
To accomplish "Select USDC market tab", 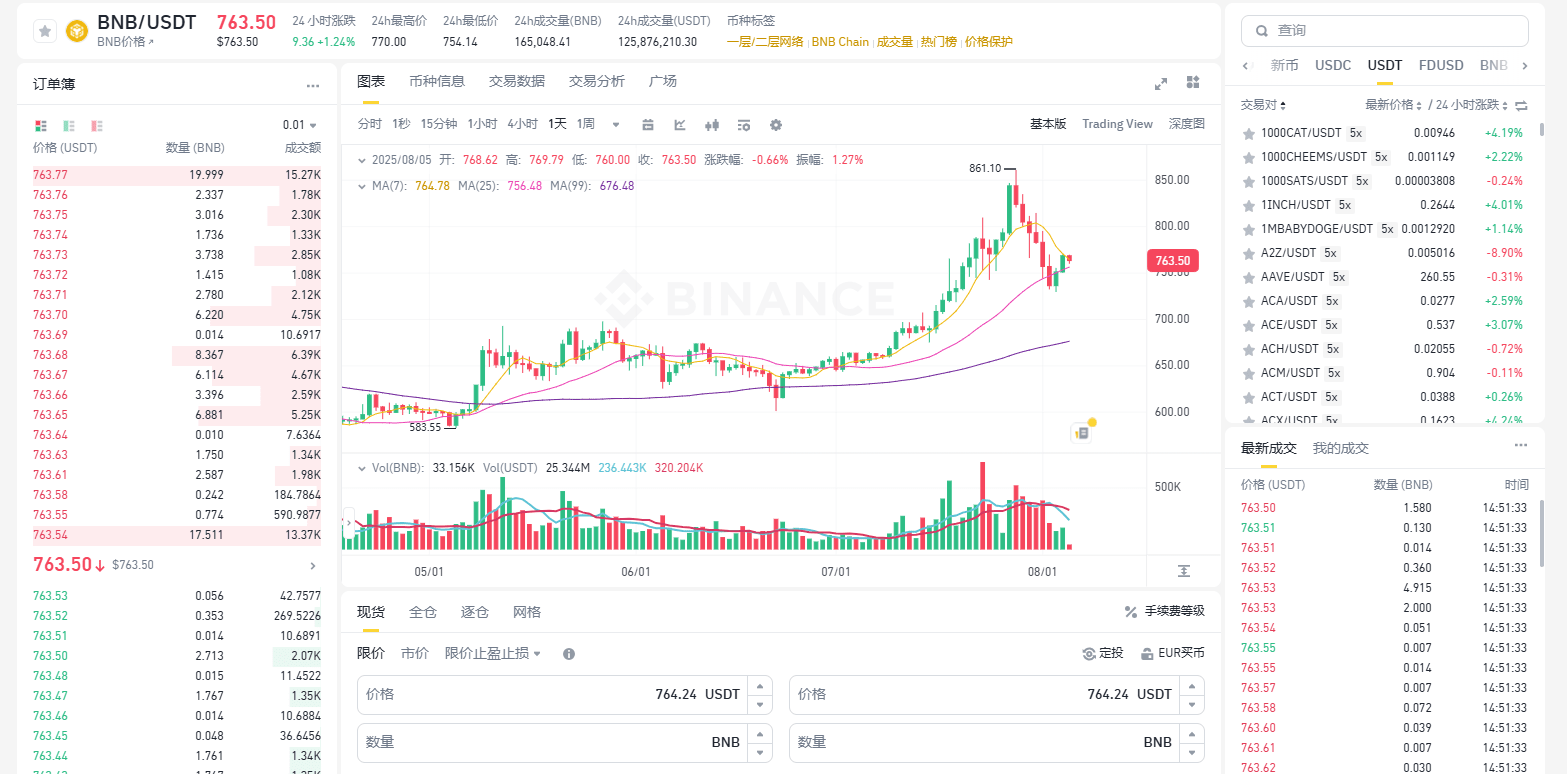I will point(1333,65).
